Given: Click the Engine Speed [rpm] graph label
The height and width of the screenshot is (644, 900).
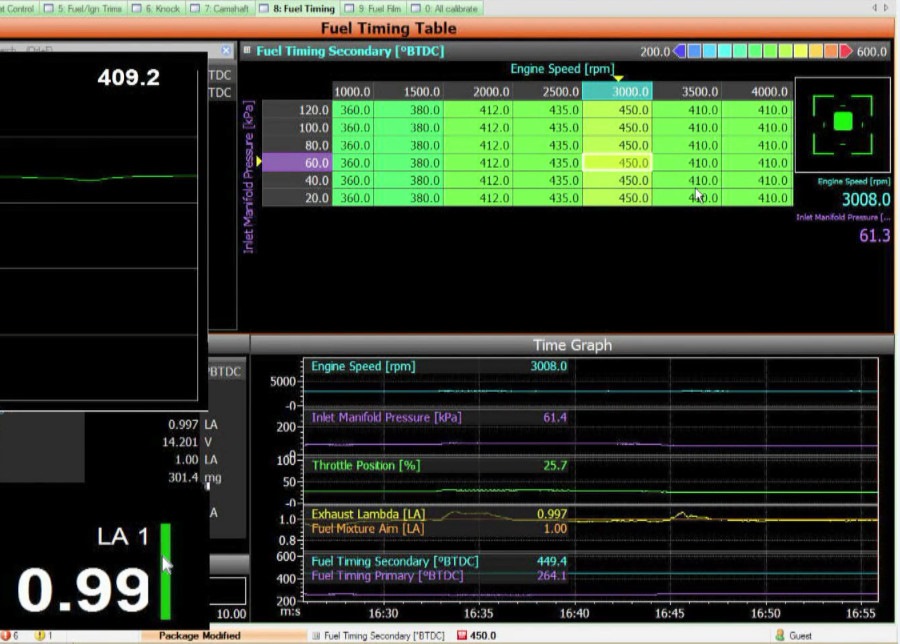Looking at the screenshot, I should point(363,366).
